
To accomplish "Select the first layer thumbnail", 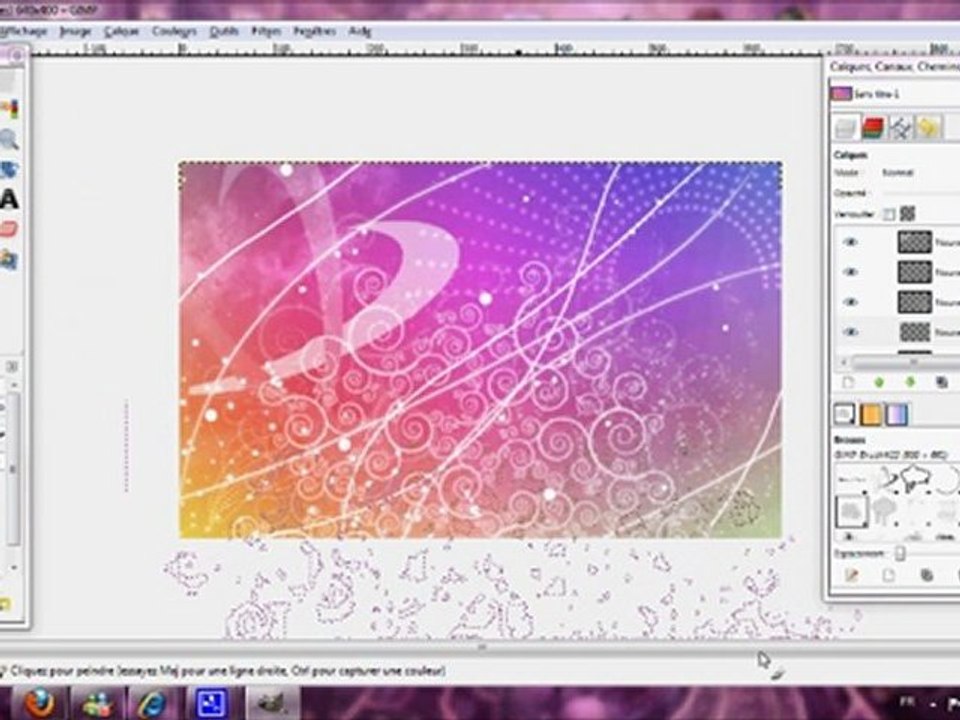I will point(915,242).
